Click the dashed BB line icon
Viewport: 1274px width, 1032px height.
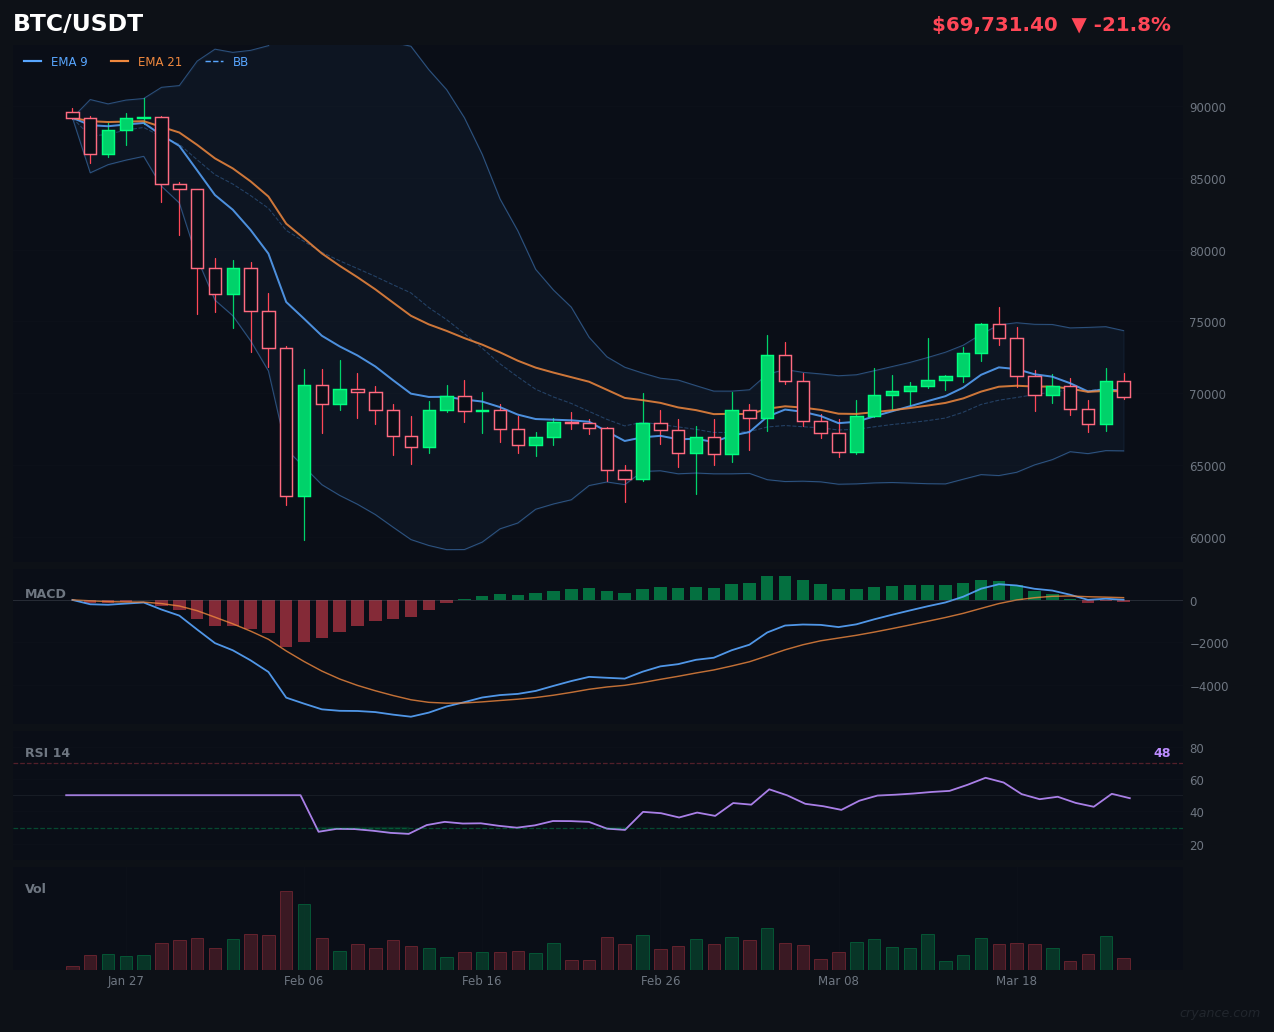pyautogui.click(x=215, y=61)
